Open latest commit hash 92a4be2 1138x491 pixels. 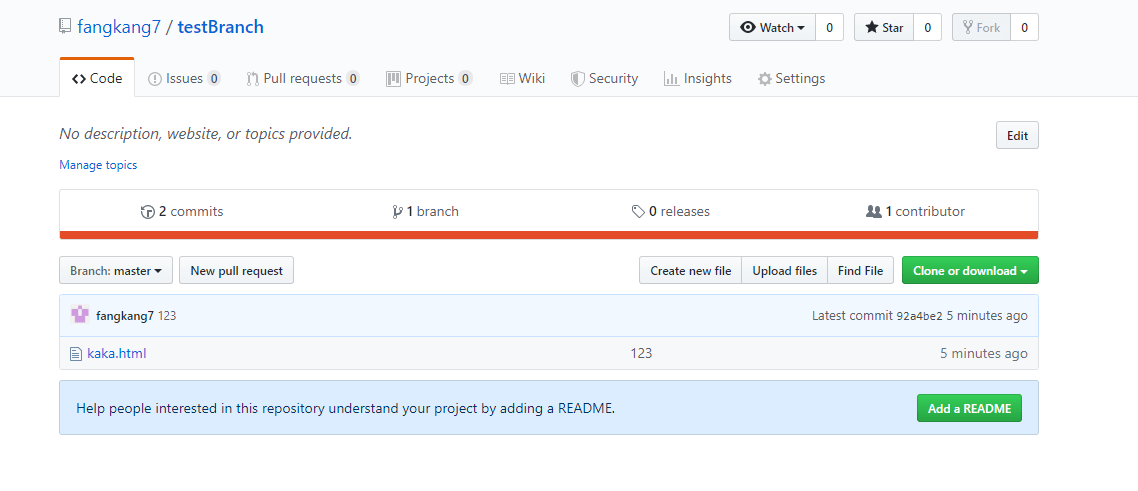click(x=919, y=316)
